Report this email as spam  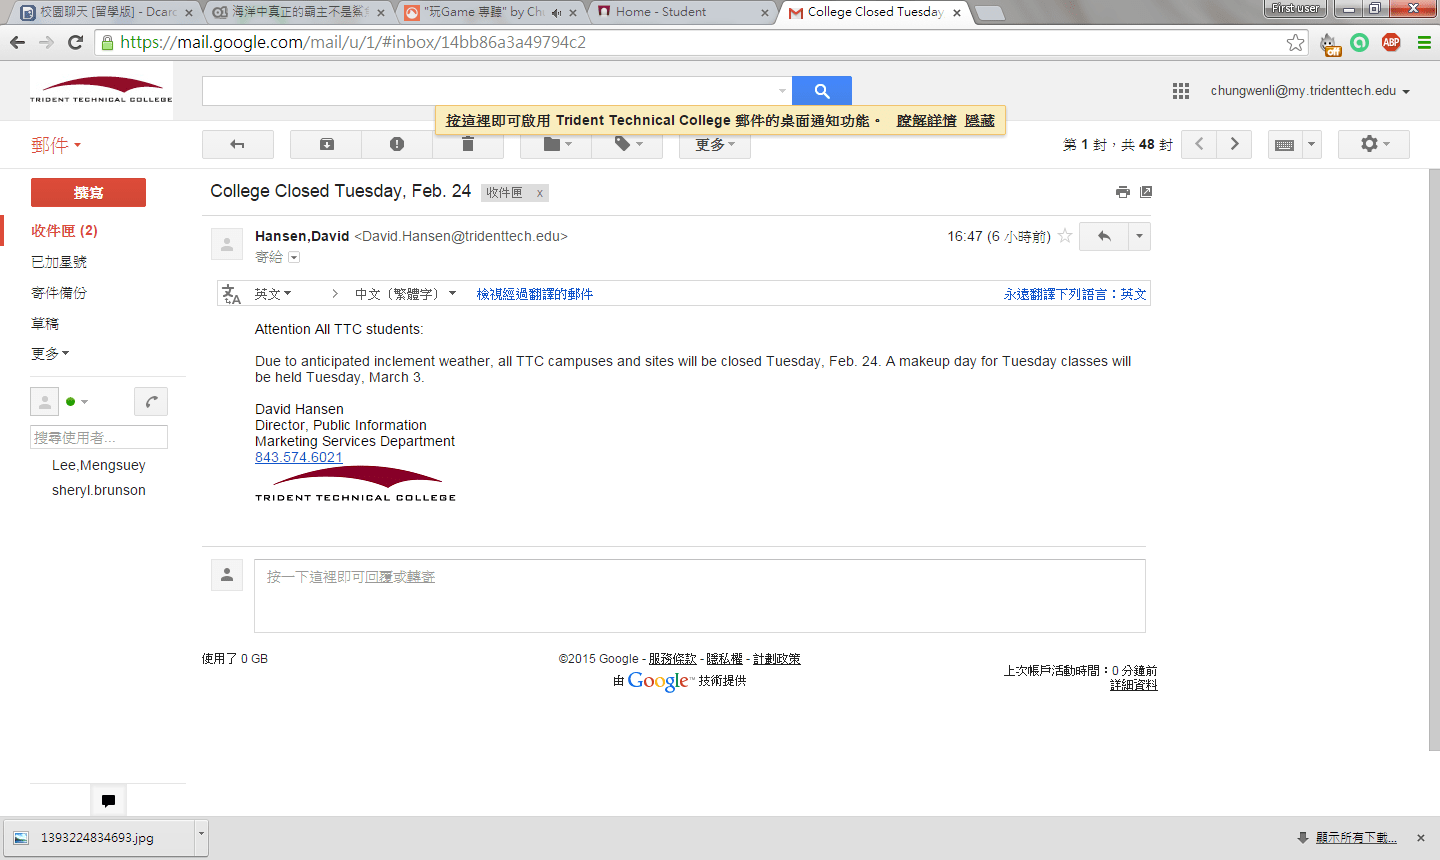(x=397, y=144)
